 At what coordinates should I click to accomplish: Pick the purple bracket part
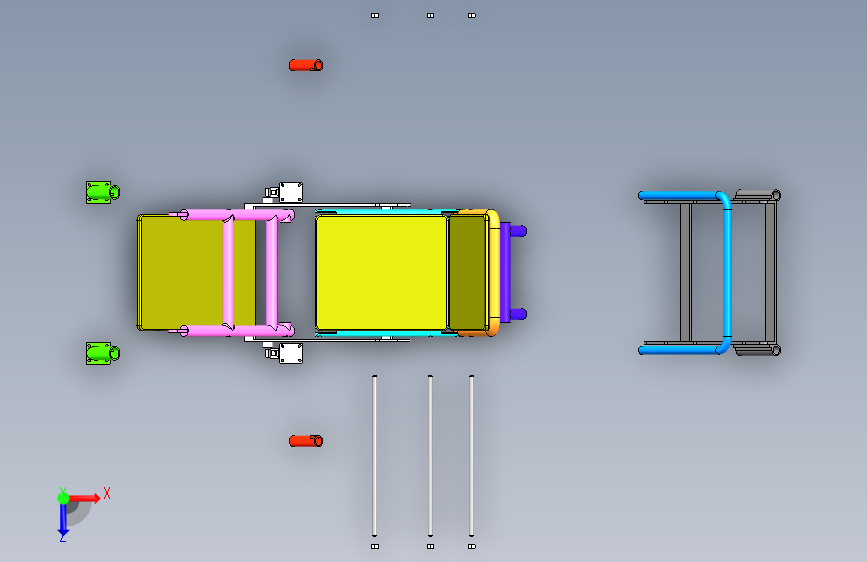(x=505, y=273)
